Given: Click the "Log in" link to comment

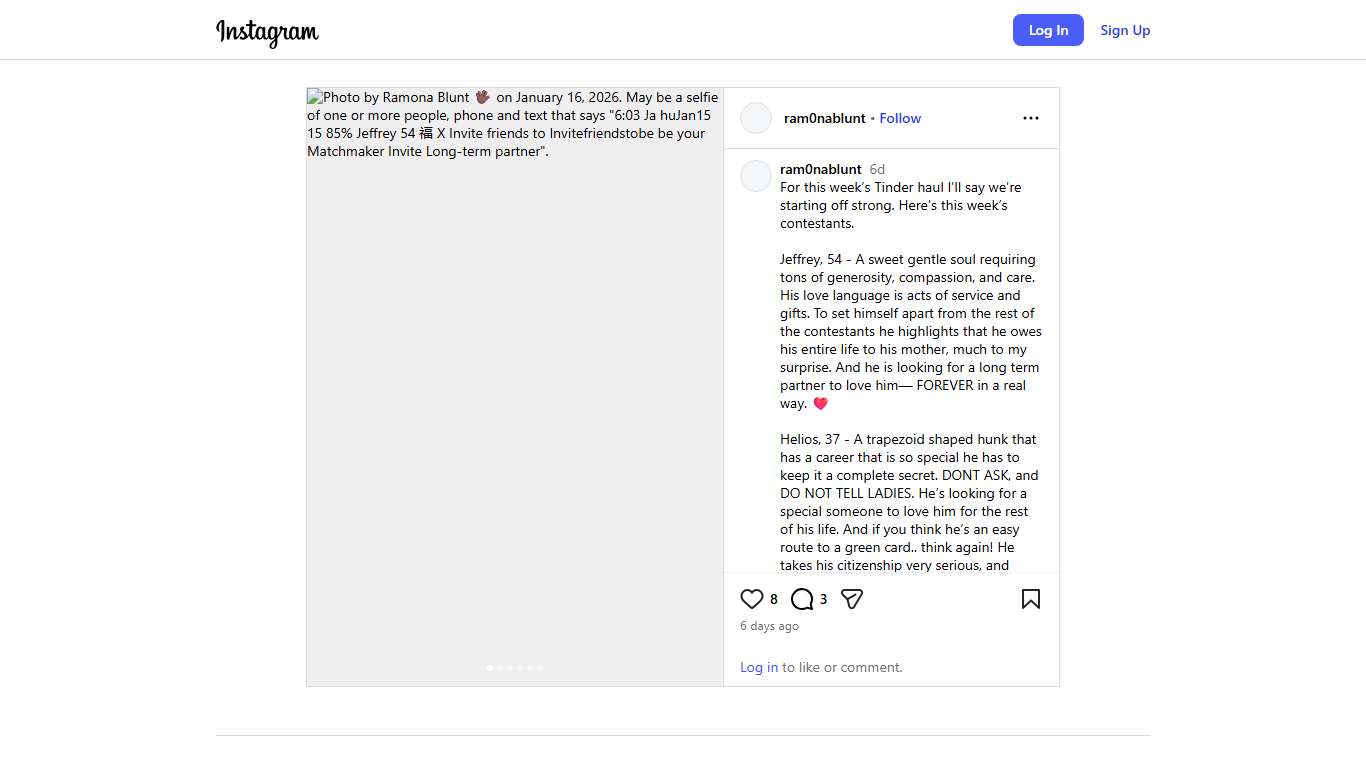Looking at the screenshot, I should (759, 667).
